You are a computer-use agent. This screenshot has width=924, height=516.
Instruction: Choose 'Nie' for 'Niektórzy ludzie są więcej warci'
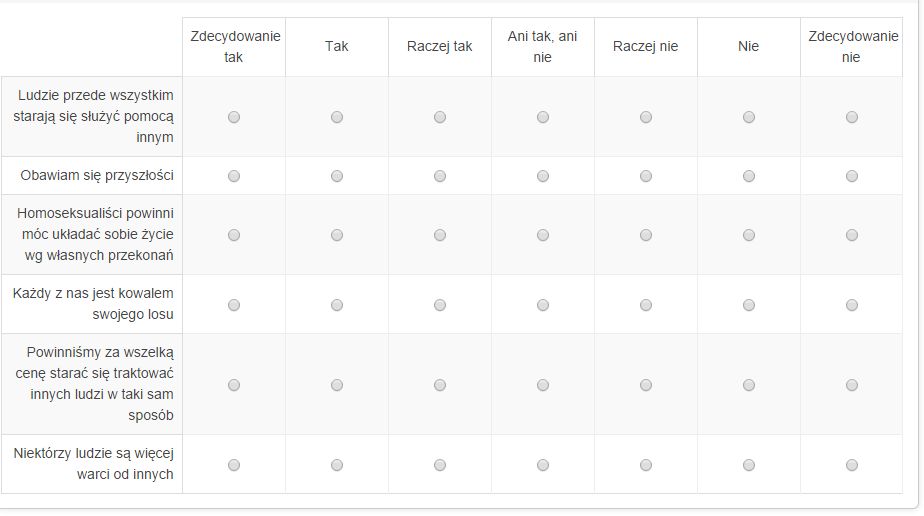click(749, 465)
